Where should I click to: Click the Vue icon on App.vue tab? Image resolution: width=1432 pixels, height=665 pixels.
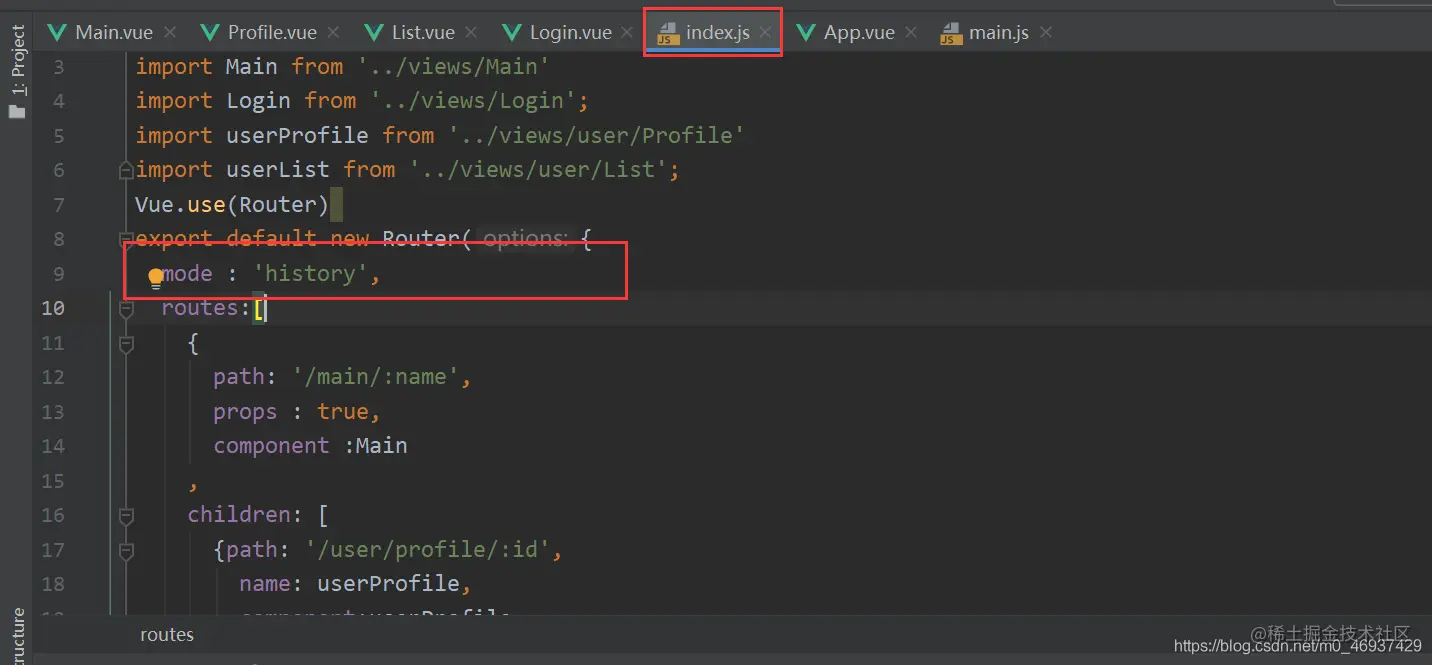(x=806, y=32)
